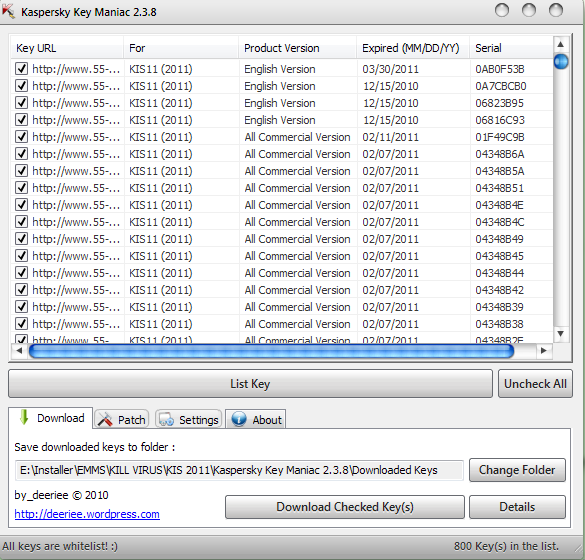585x560 pixels.
Task: Click the save folder path field
Action: click(x=239, y=470)
